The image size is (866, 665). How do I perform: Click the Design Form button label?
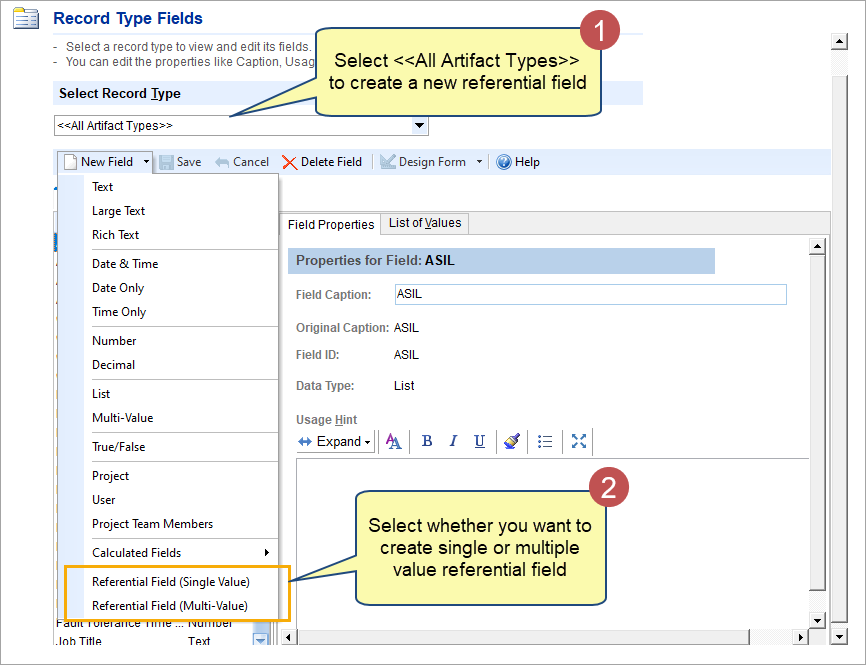coord(432,162)
